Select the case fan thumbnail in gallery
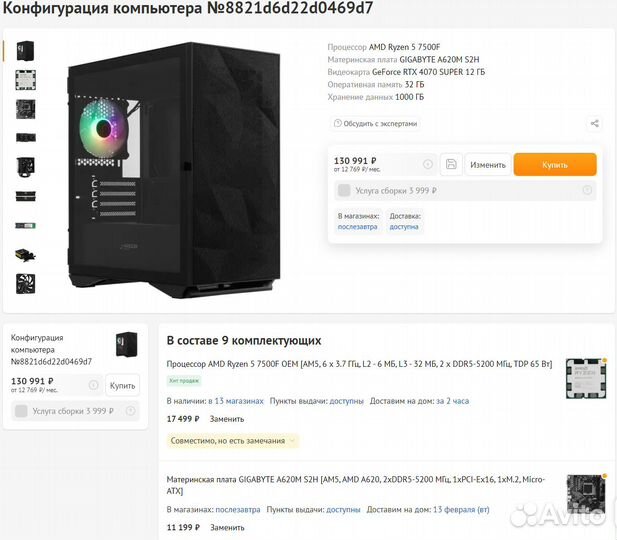The width and height of the screenshot is (617, 540). (x=26, y=284)
